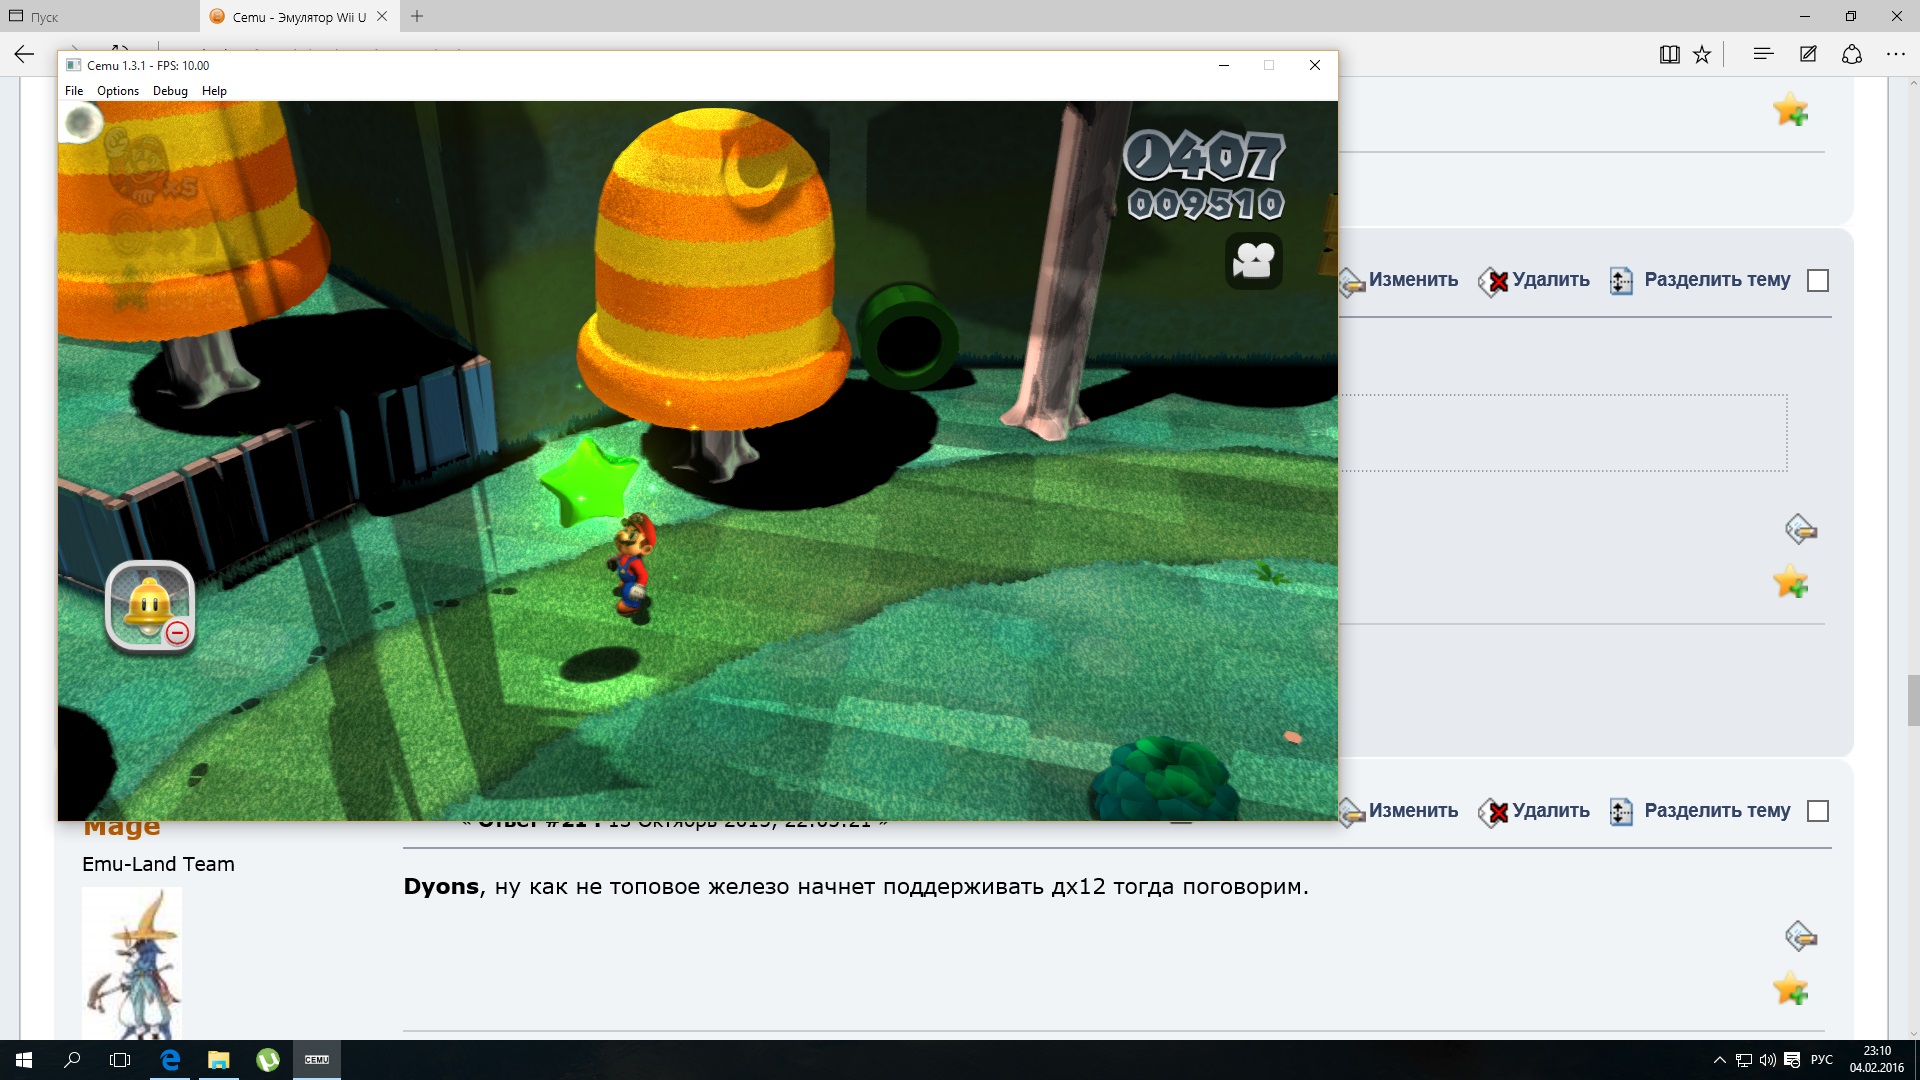The width and height of the screenshot is (1920, 1080).
Task: Open the Options menu in Cemu
Action: (118, 90)
